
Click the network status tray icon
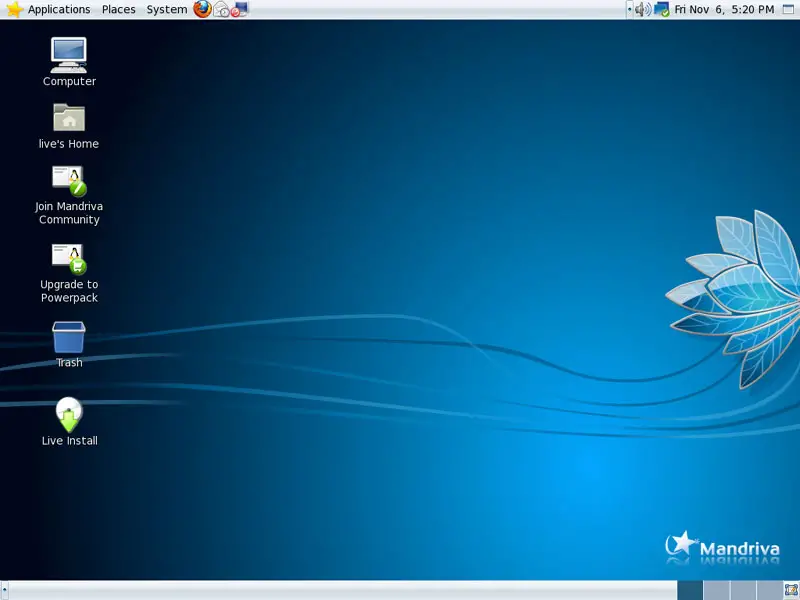[x=661, y=9]
